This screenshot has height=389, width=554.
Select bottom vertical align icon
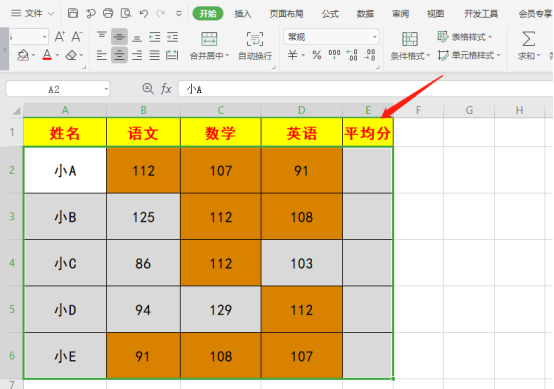[x=137, y=37]
